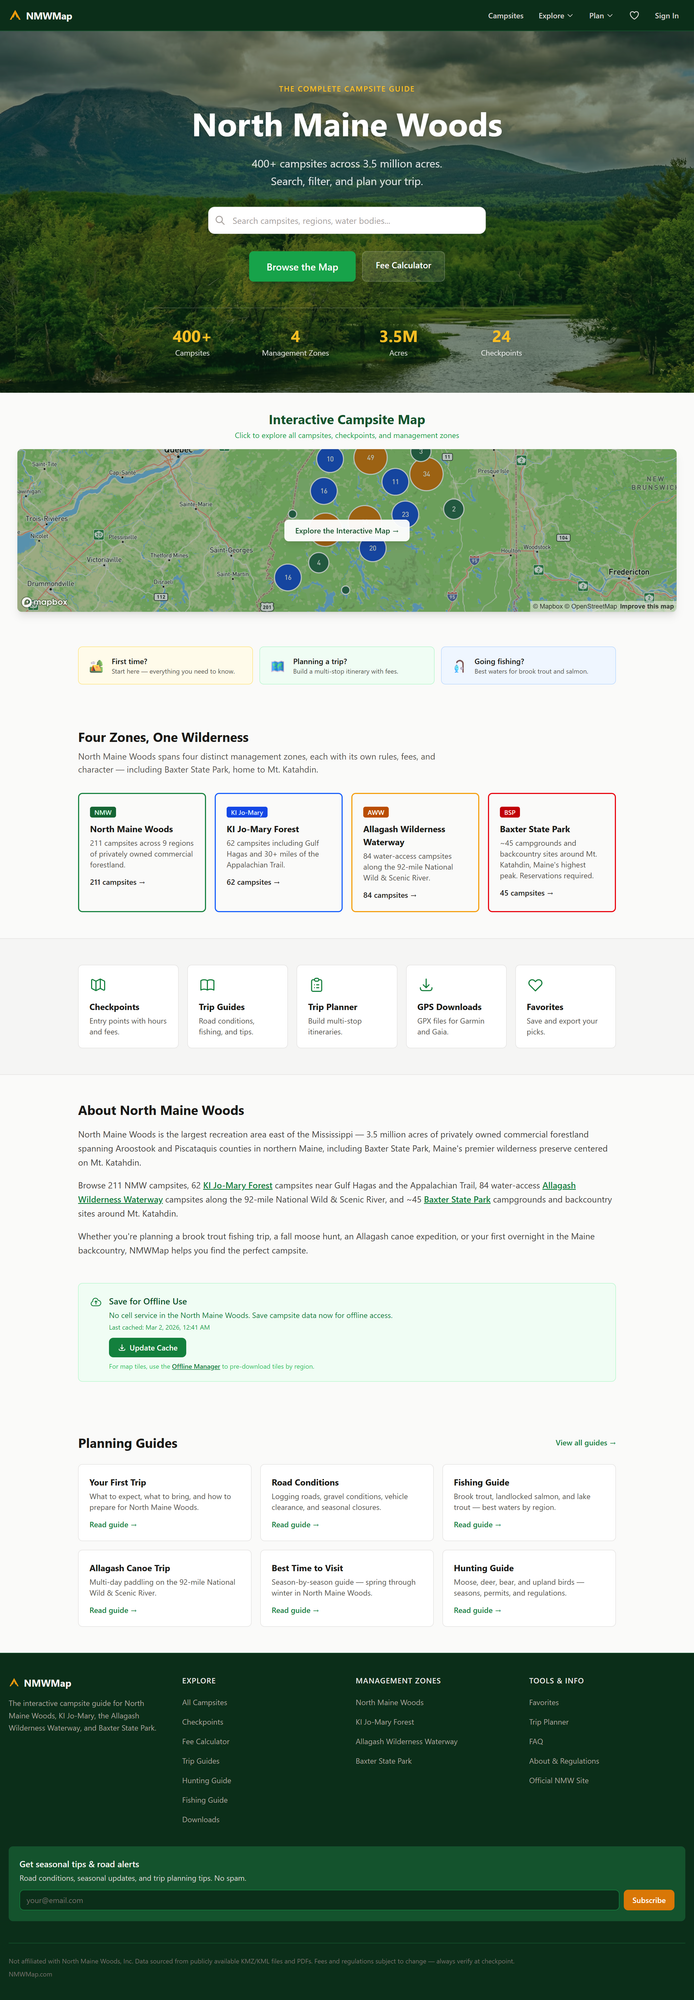Open map cluster marker labeled 34

coord(427,474)
